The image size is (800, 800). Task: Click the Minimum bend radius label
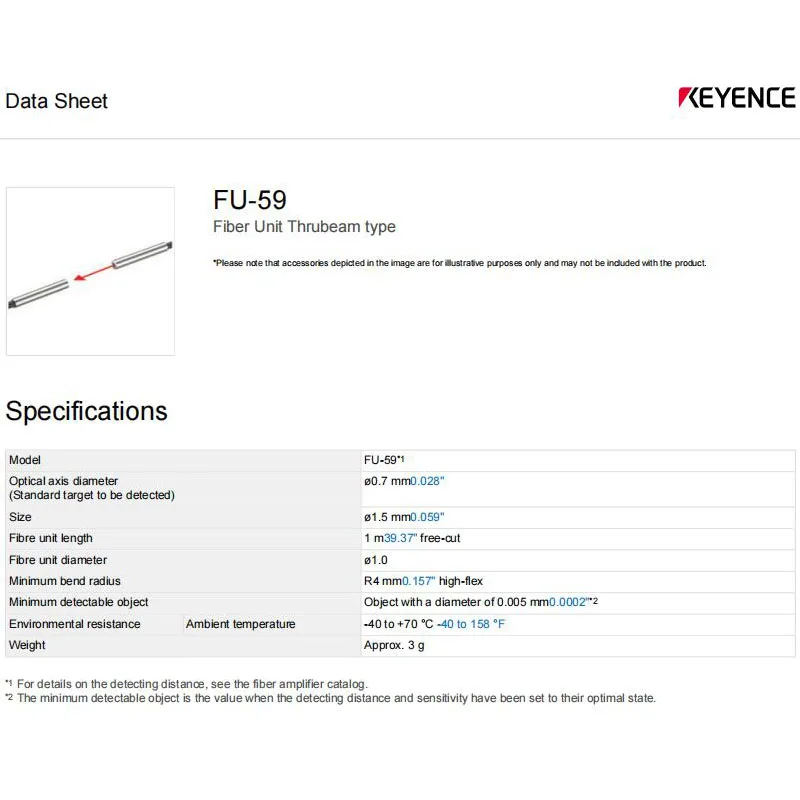(64, 581)
